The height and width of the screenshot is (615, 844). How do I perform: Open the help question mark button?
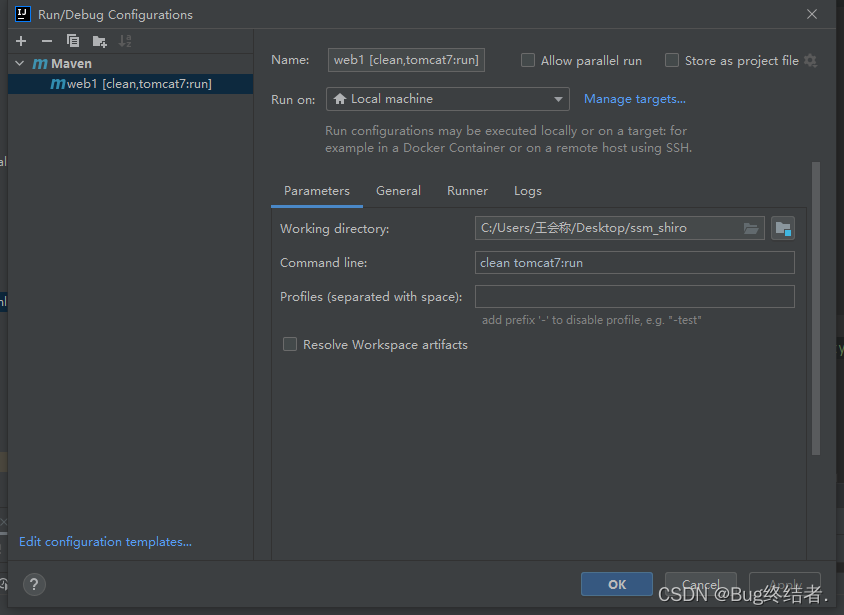click(x=33, y=585)
